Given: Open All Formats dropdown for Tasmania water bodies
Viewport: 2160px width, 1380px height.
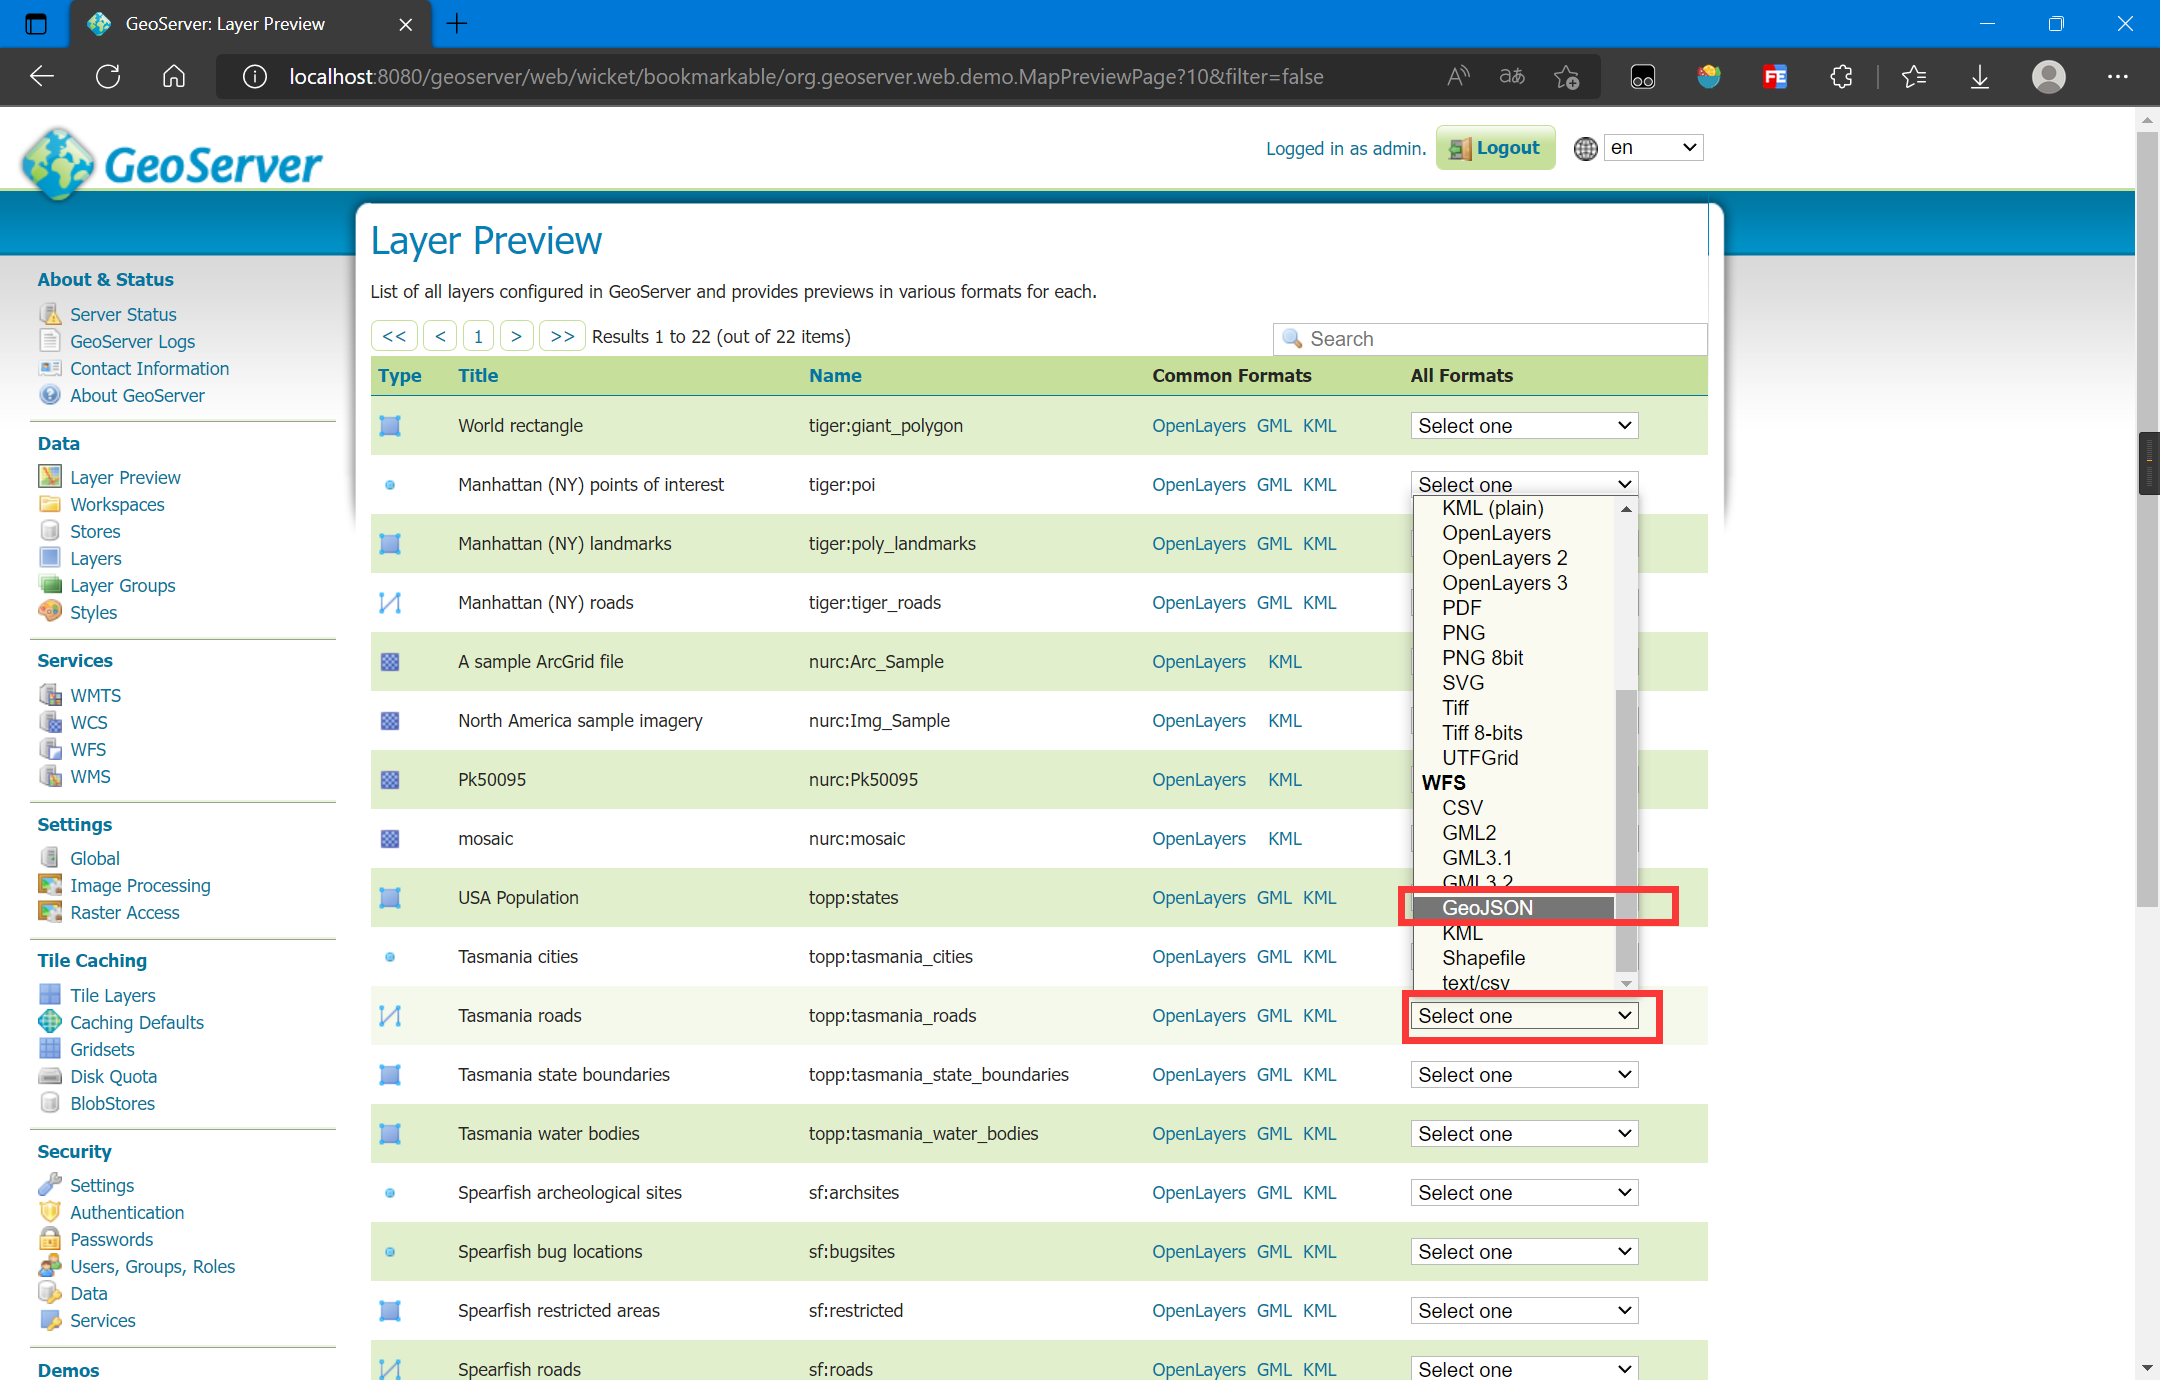Looking at the screenshot, I should 1524,1133.
